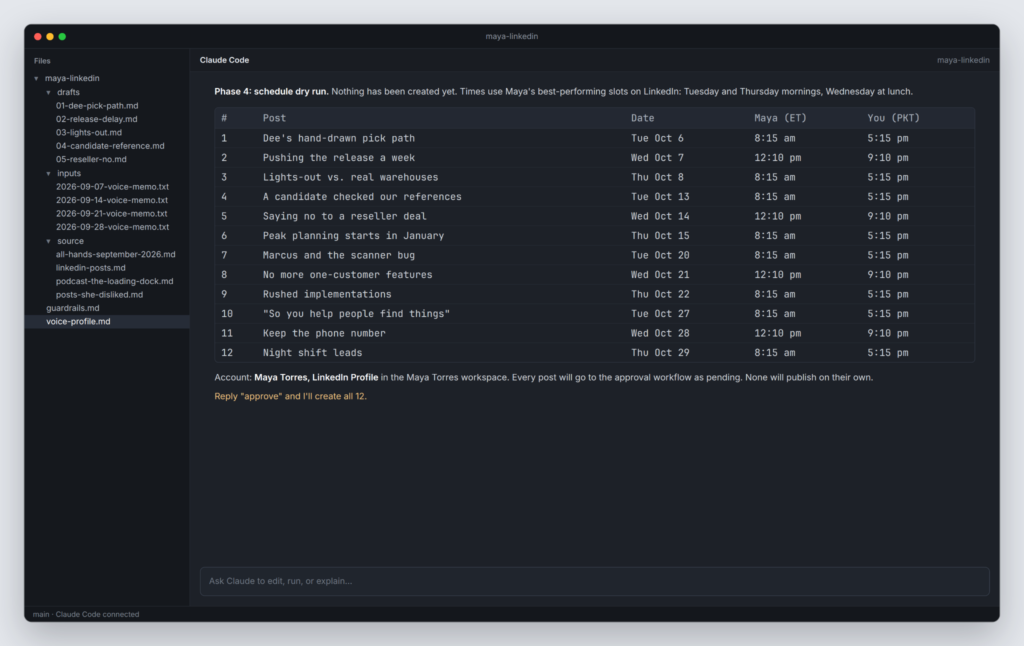Click "Maya Torres, LinkedIn Profile" text
Viewport: 1024px width, 646px height.
tap(316, 378)
